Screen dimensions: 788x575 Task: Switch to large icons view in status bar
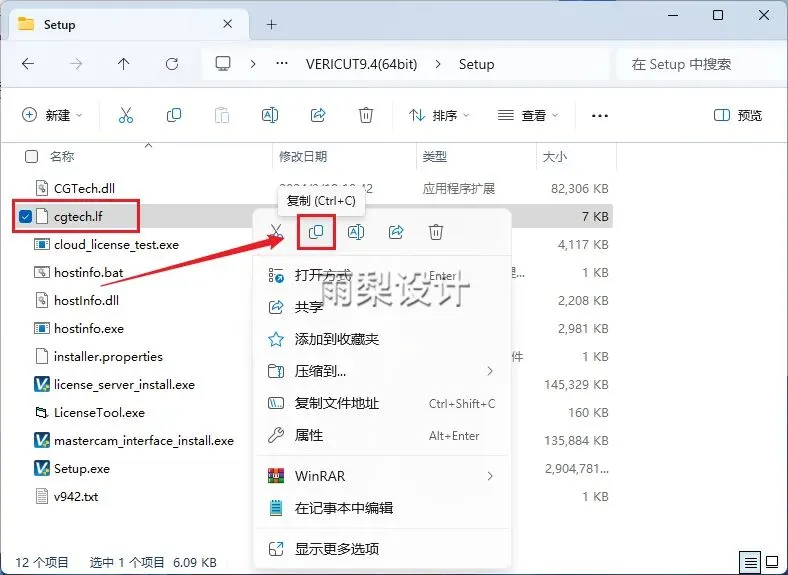coord(772,561)
